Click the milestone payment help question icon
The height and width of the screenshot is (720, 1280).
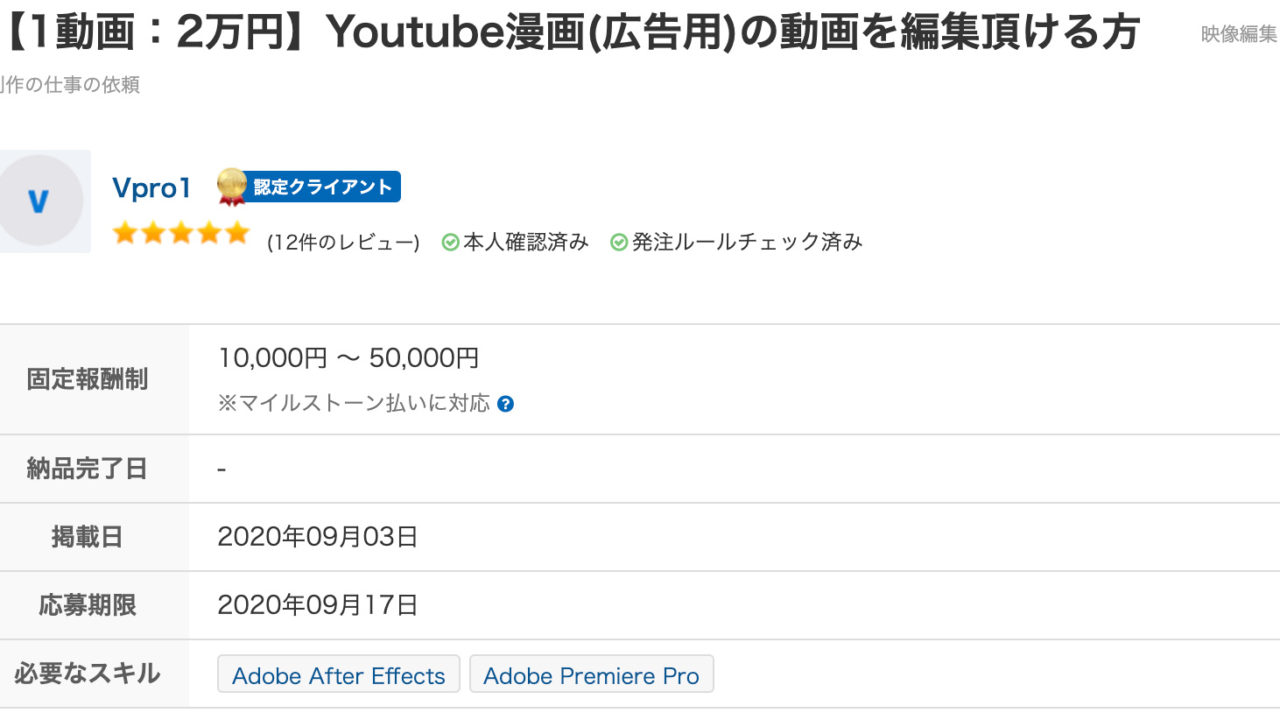tap(506, 404)
